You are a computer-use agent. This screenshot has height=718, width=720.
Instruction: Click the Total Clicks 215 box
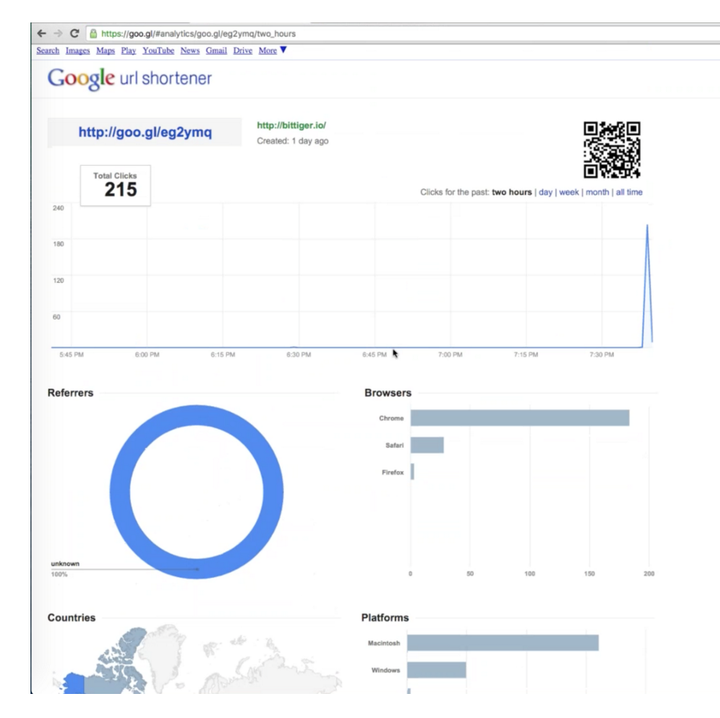coord(115,185)
